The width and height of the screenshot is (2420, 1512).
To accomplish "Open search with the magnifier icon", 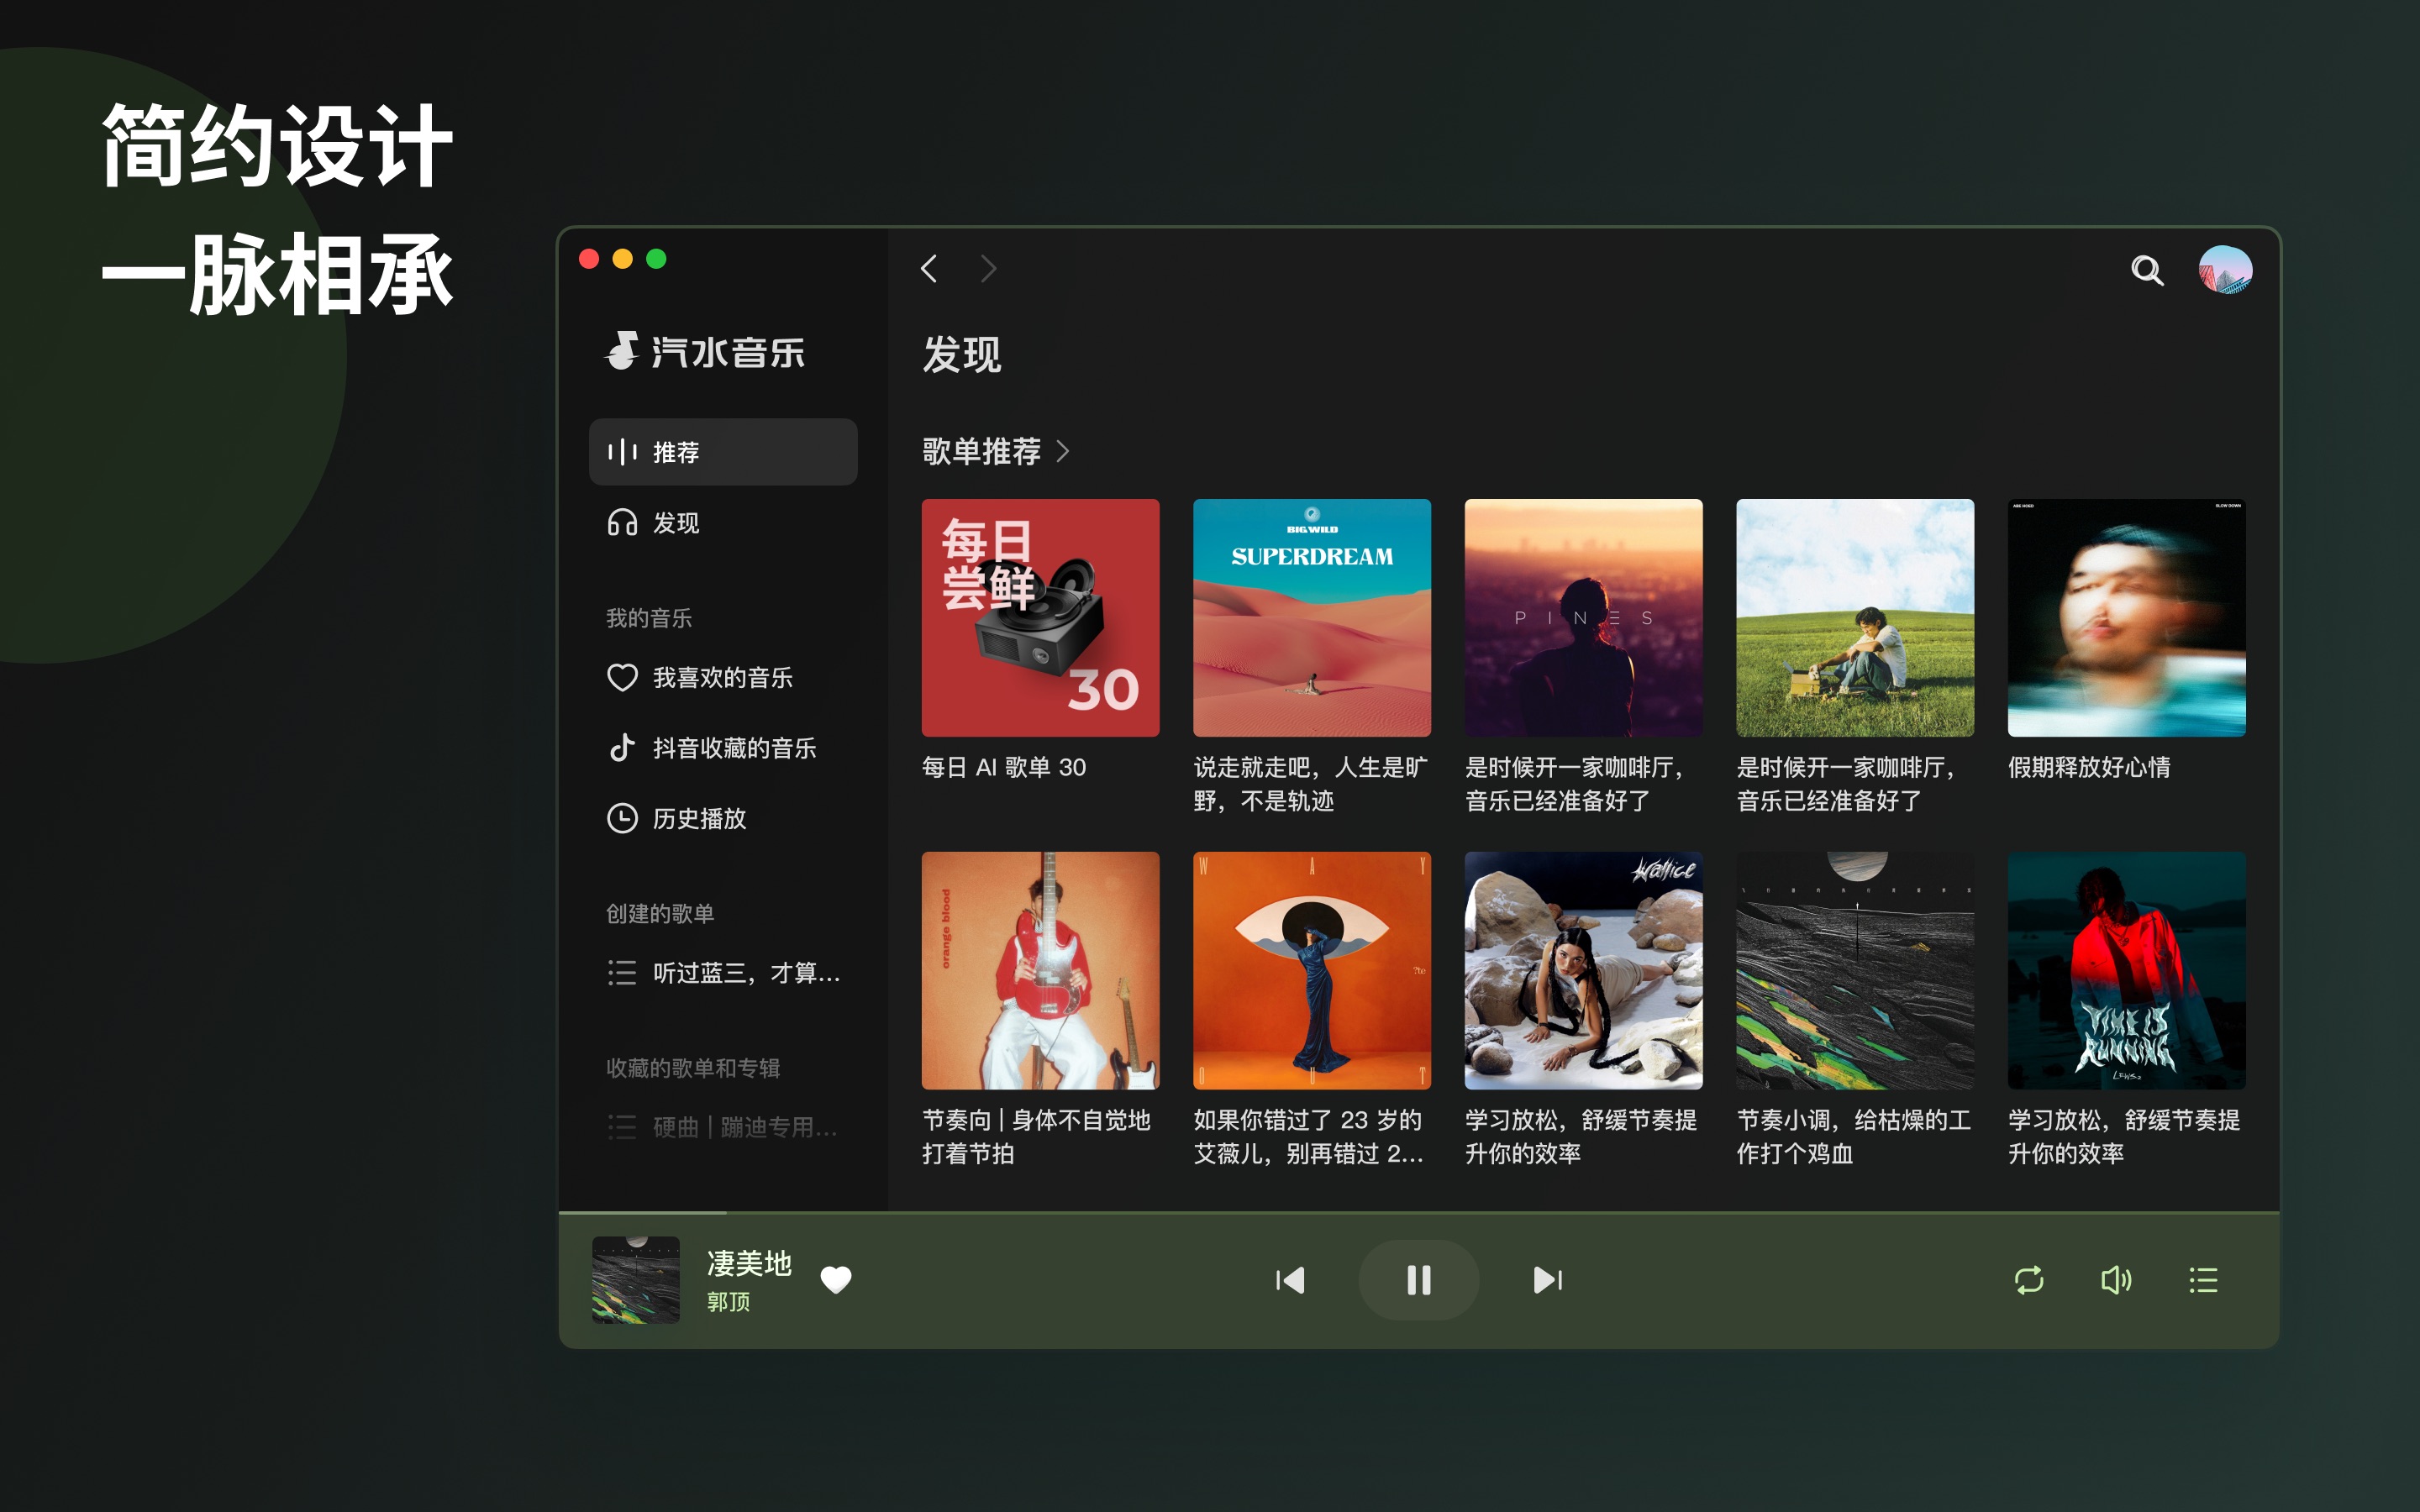I will tap(2146, 270).
